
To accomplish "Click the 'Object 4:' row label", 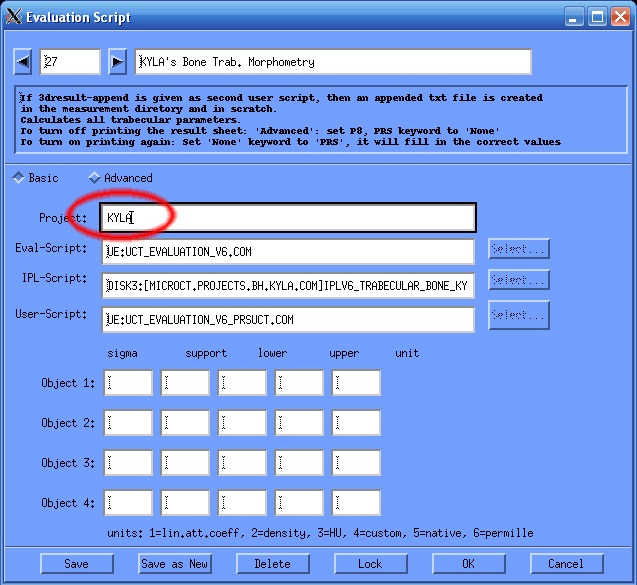I will click(x=68, y=503).
